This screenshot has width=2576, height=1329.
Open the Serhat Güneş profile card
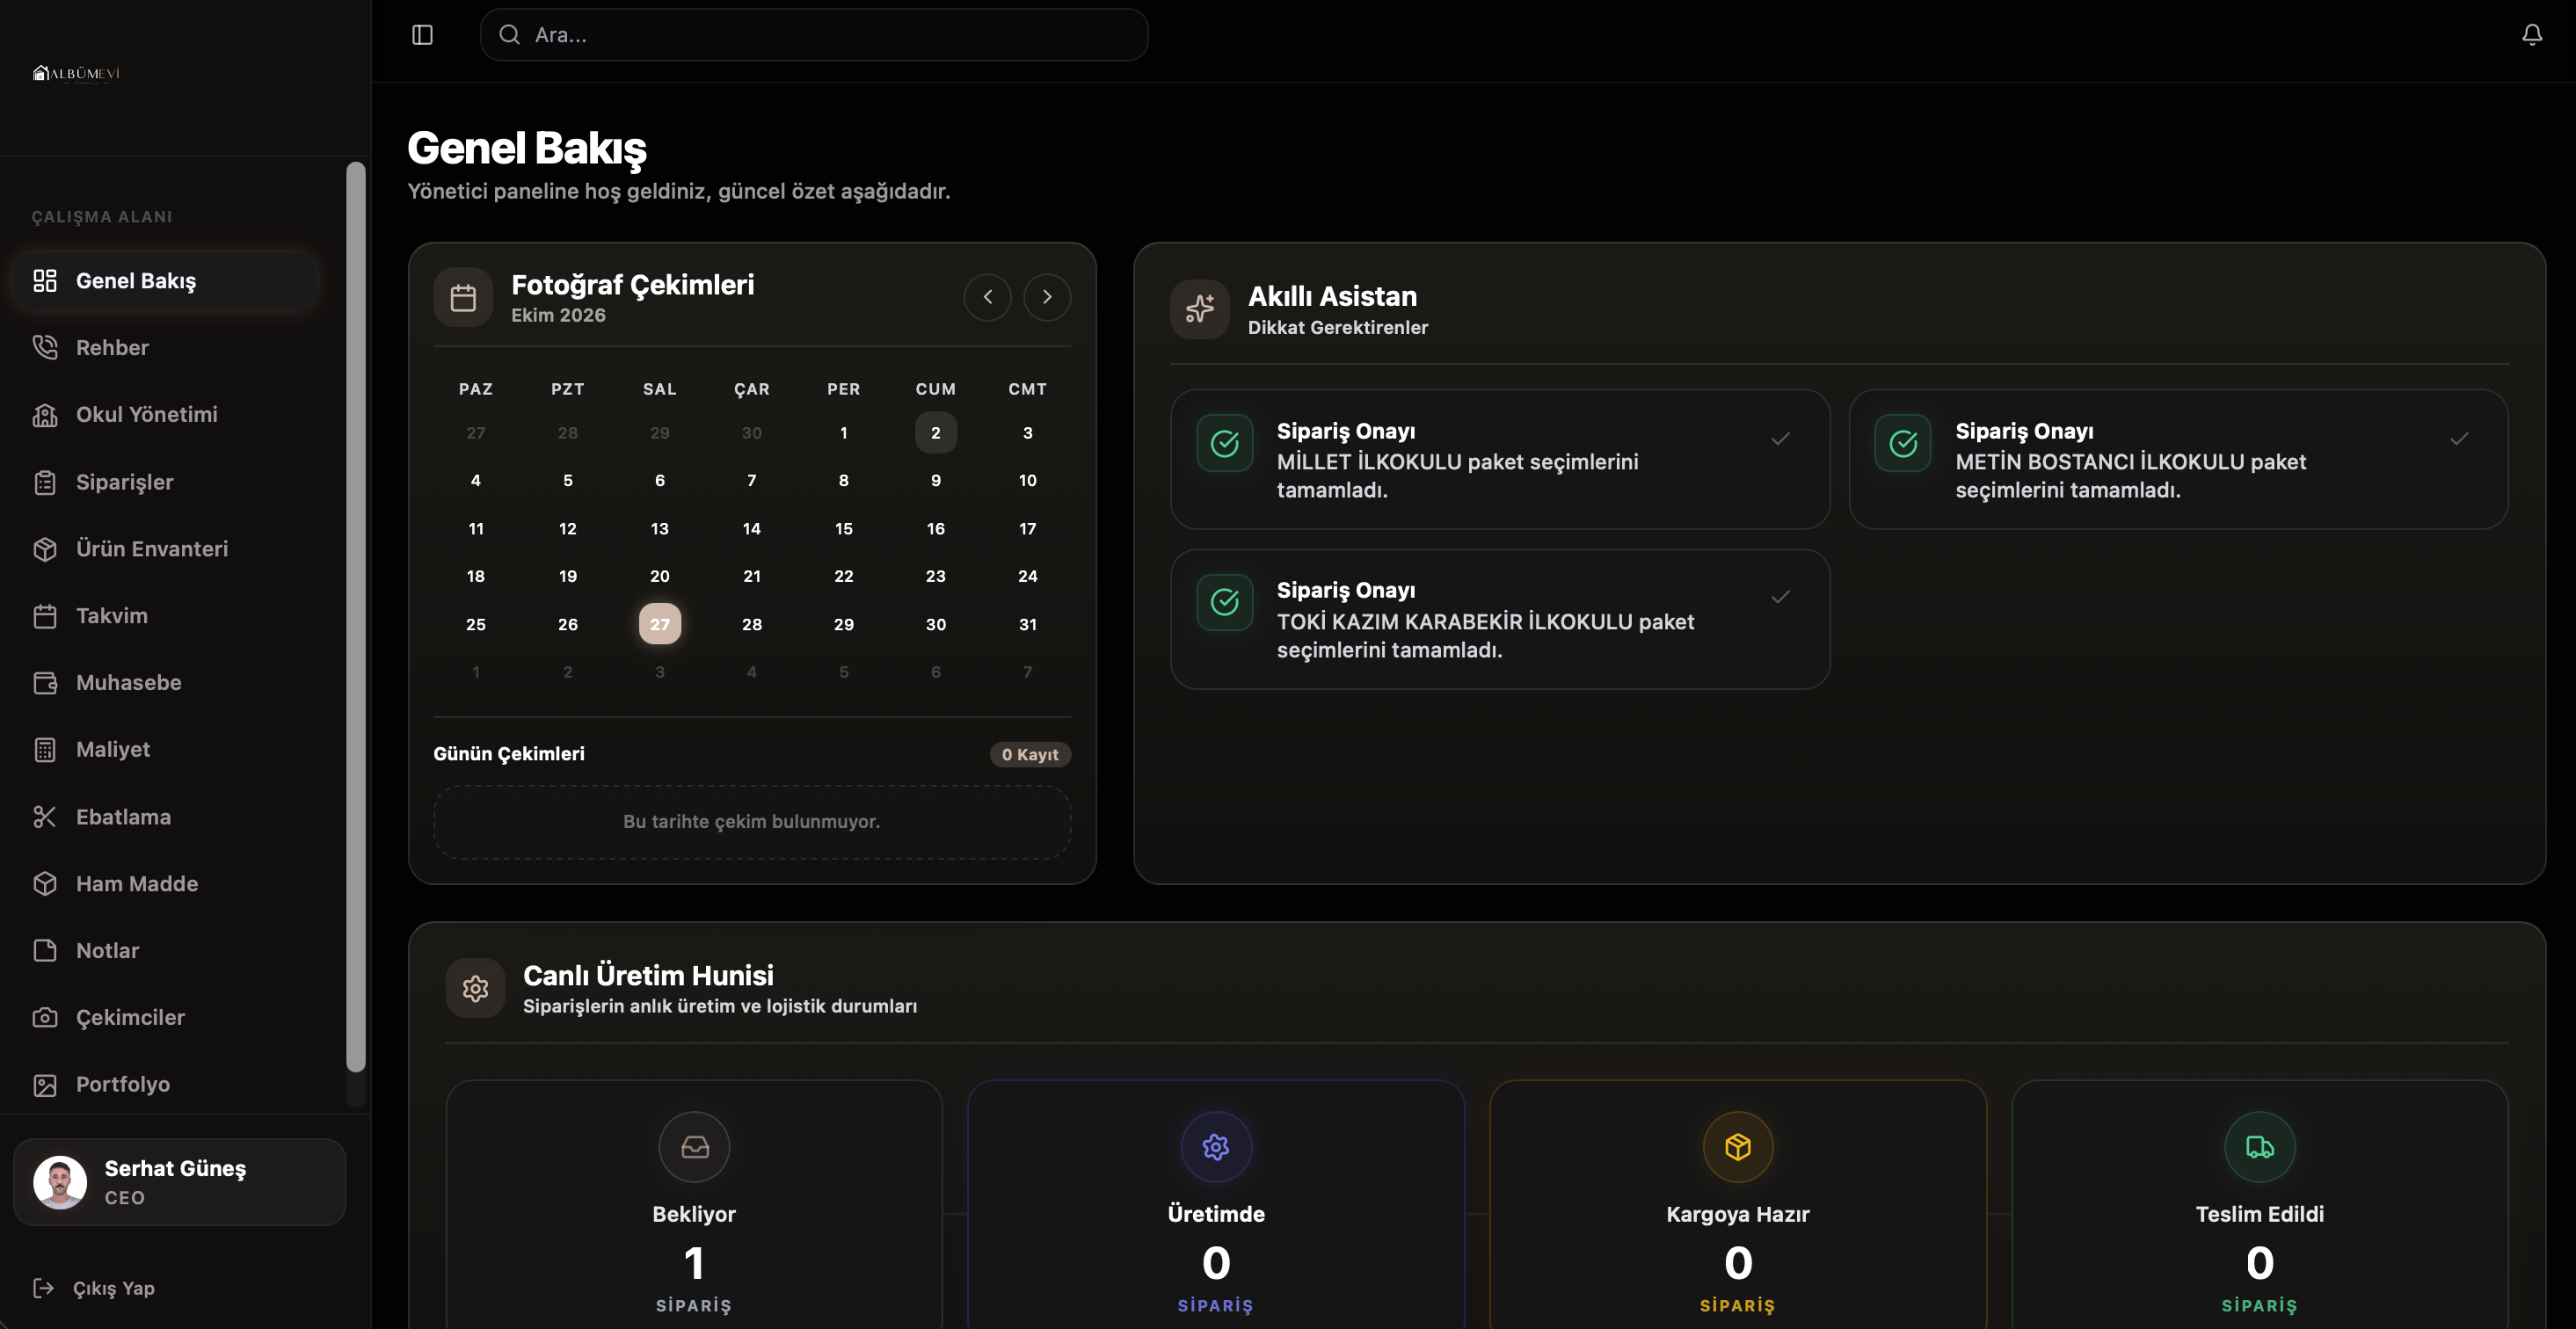coord(180,1181)
